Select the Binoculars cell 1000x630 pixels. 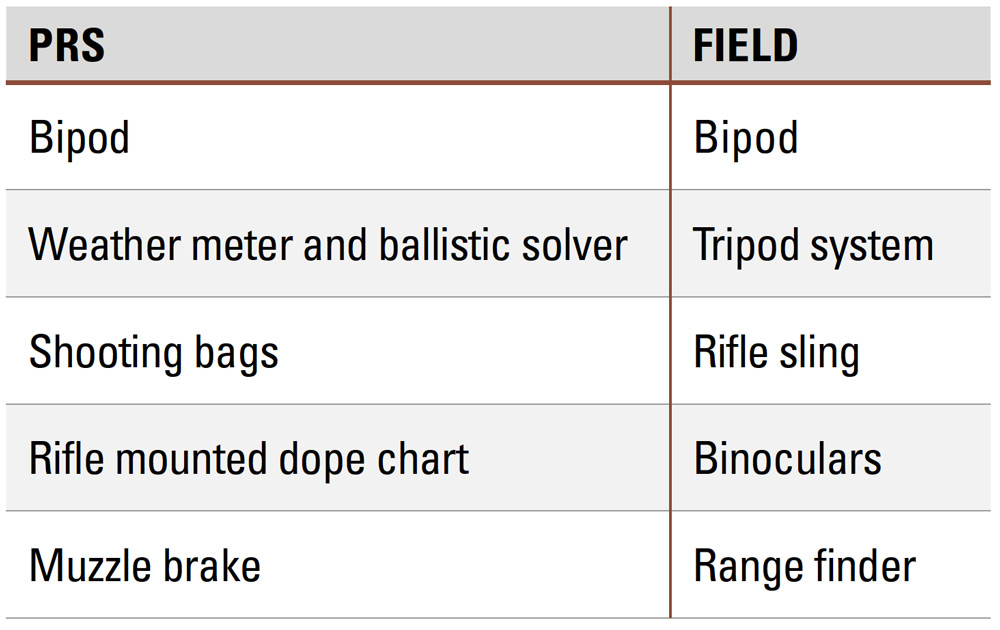point(831,458)
